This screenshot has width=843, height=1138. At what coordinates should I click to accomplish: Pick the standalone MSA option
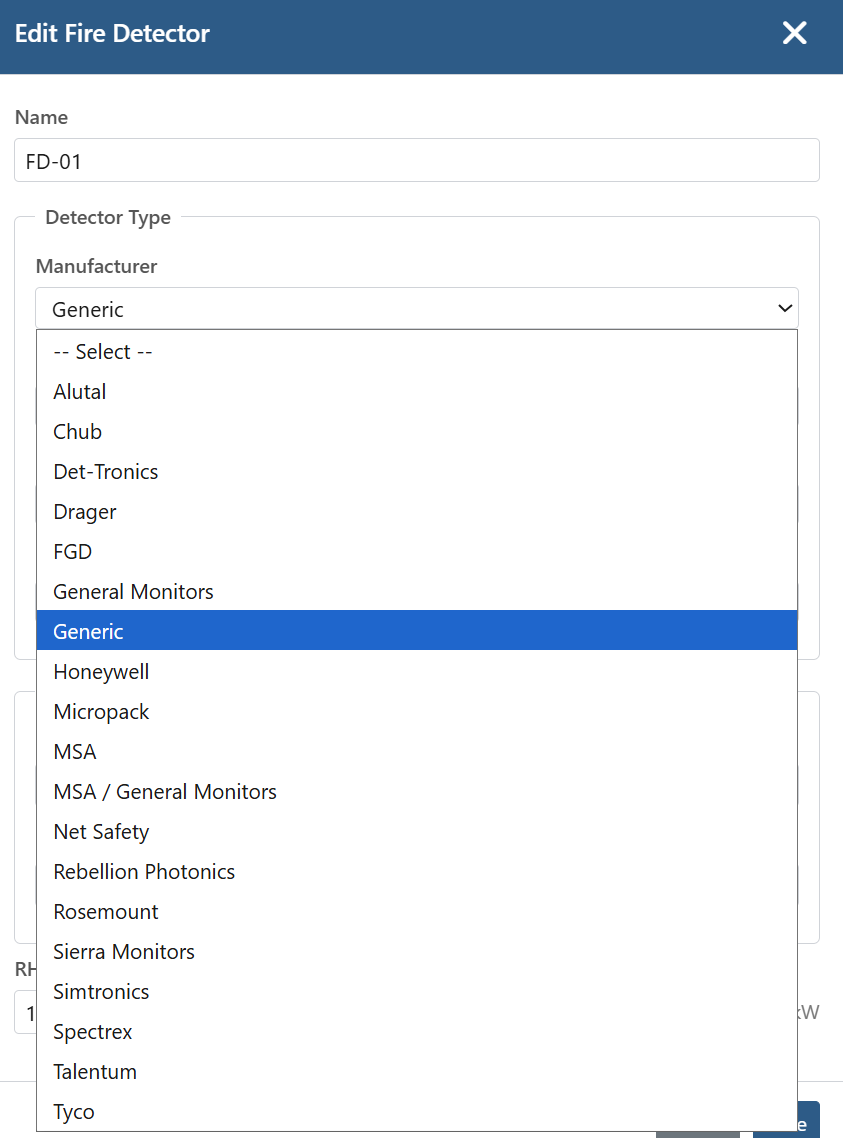click(x=417, y=751)
